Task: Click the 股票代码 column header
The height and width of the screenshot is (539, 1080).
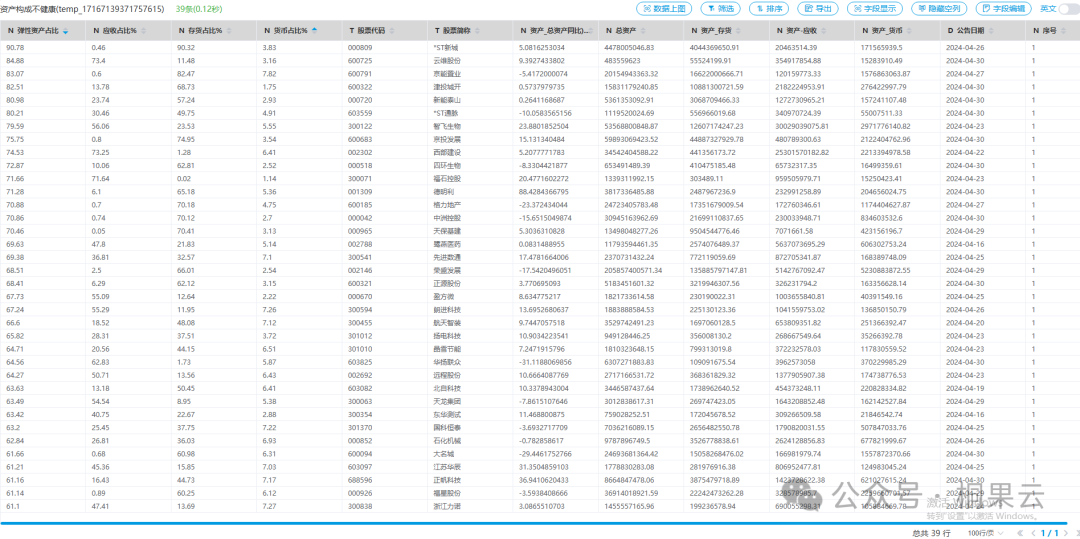Action: pos(376,31)
